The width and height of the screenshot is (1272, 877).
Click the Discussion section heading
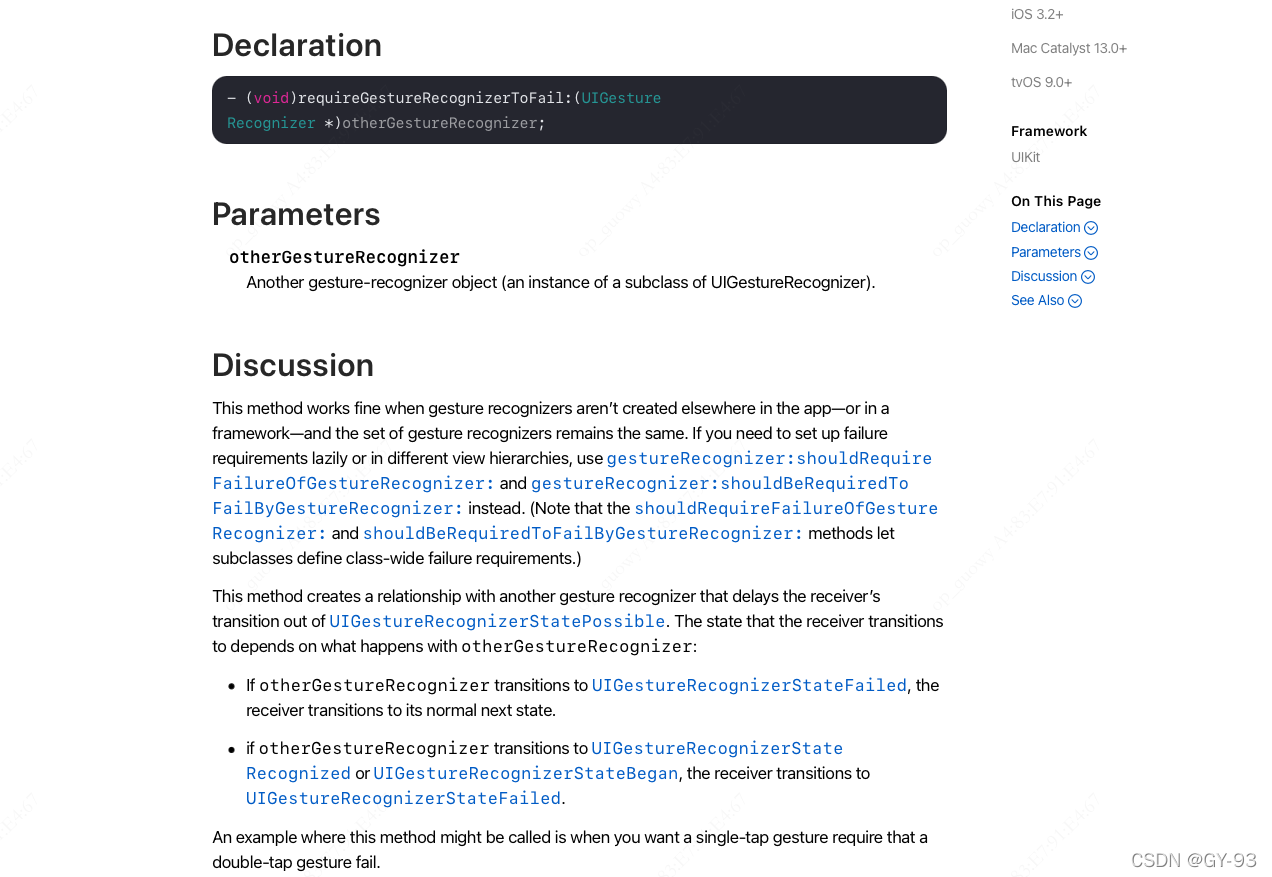tap(293, 366)
